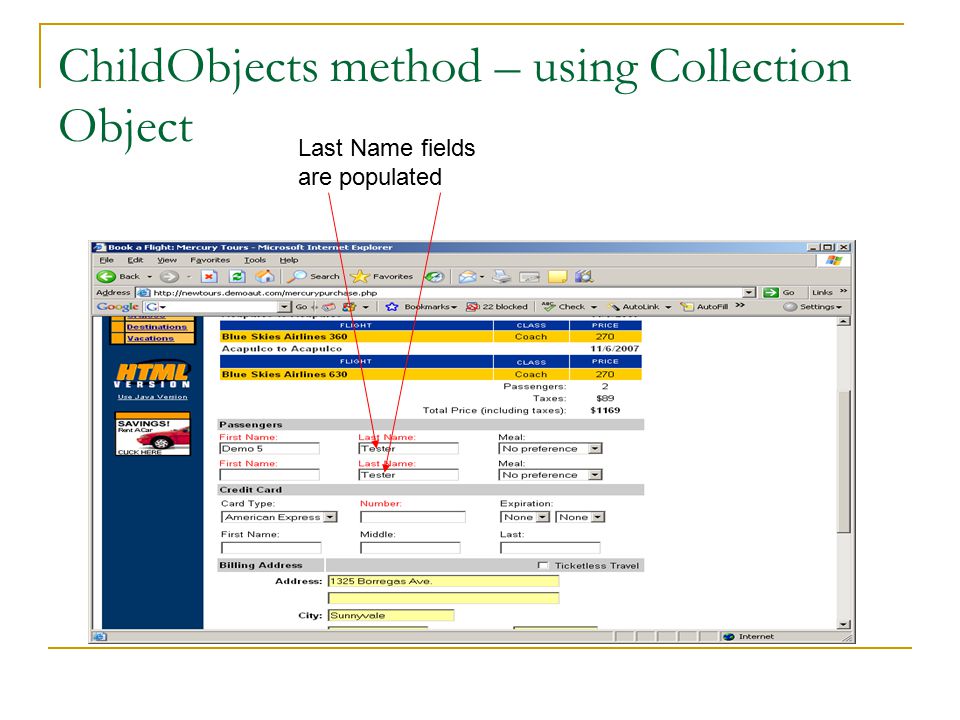Click the second passenger Last Name field
This screenshot has height=720, width=960.
[x=408, y=475]
